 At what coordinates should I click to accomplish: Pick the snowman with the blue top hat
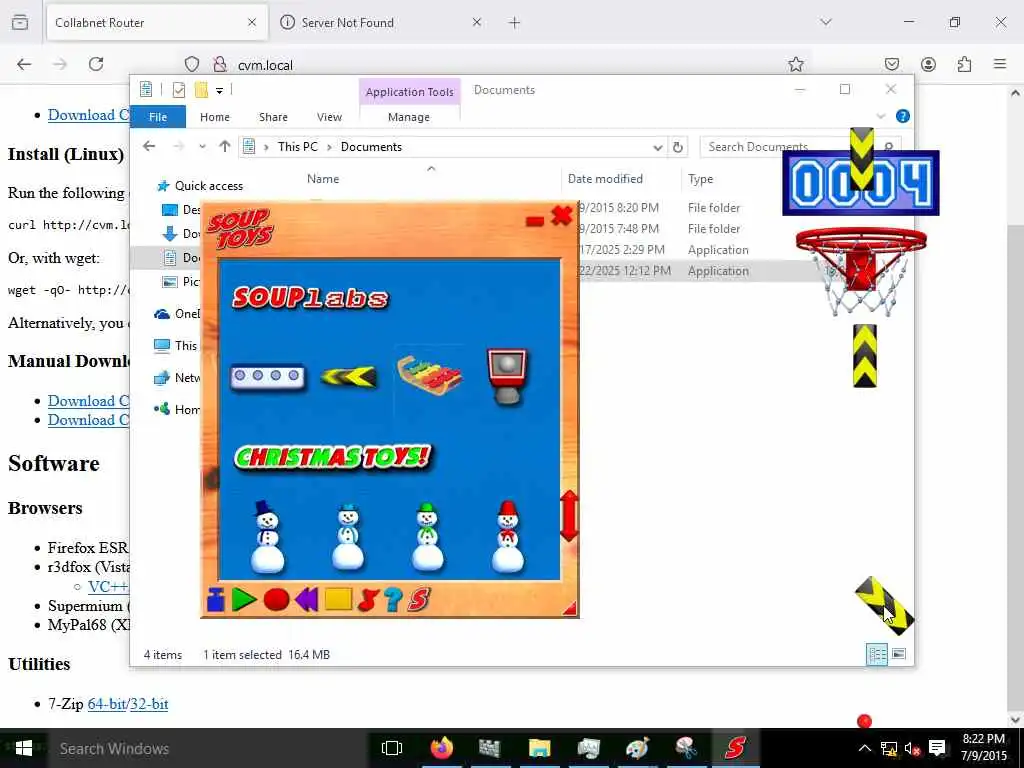click(267, 536)
